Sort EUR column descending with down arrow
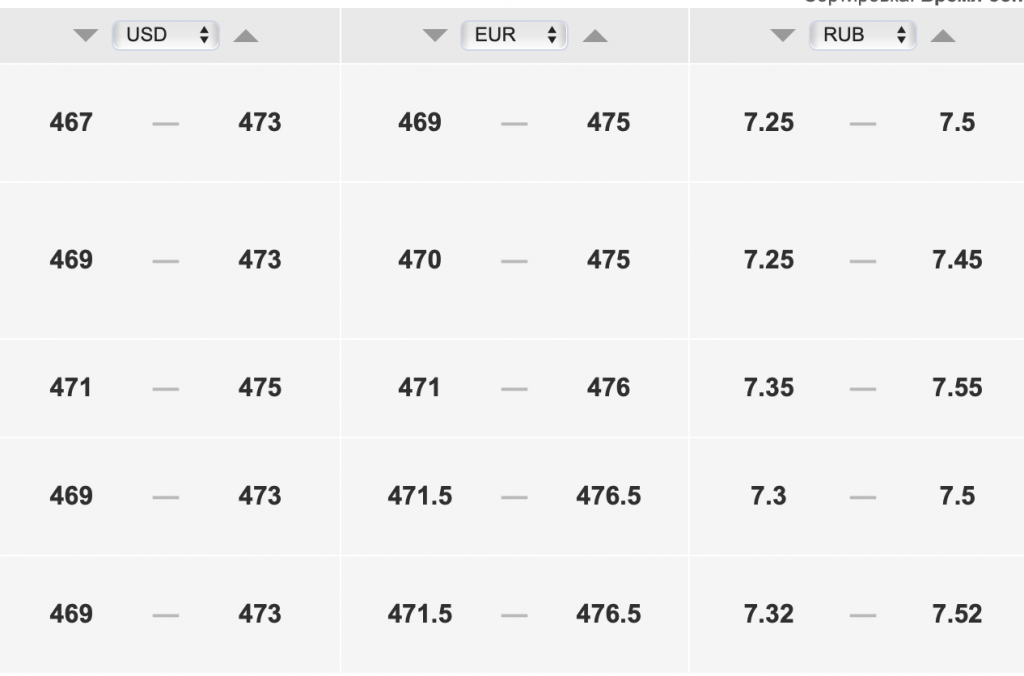 435,36
